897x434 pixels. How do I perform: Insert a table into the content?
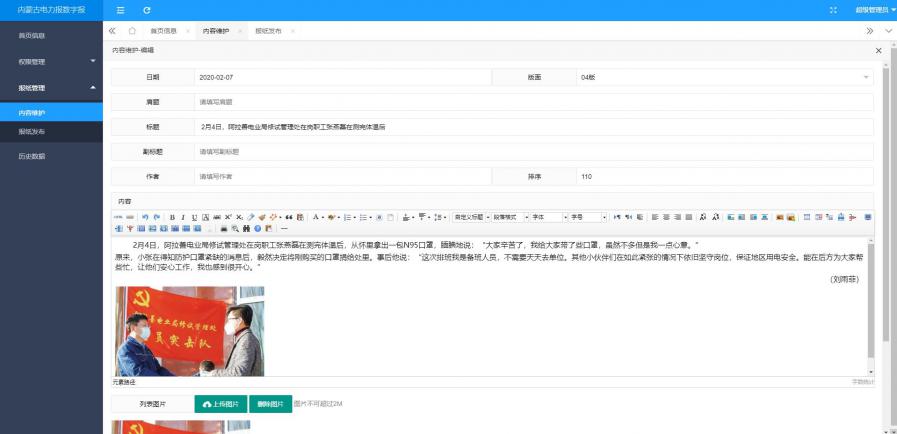[x=807, y=217]
